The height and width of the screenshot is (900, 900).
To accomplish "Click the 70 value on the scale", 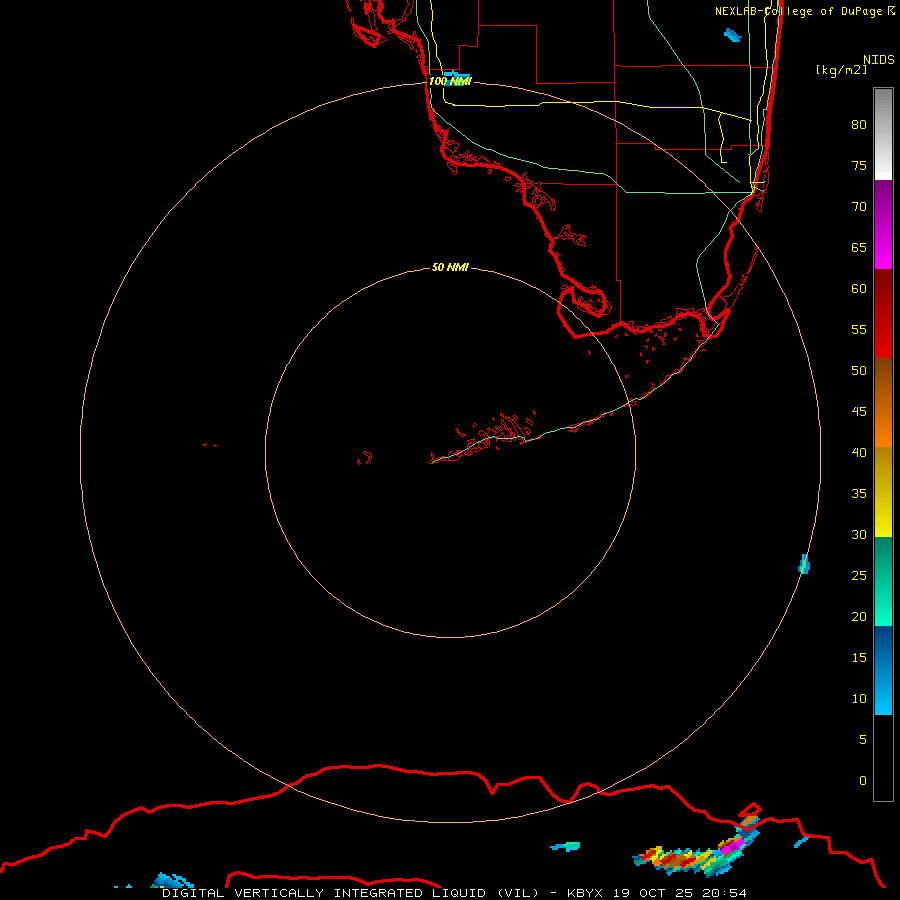I will [859, 207].
